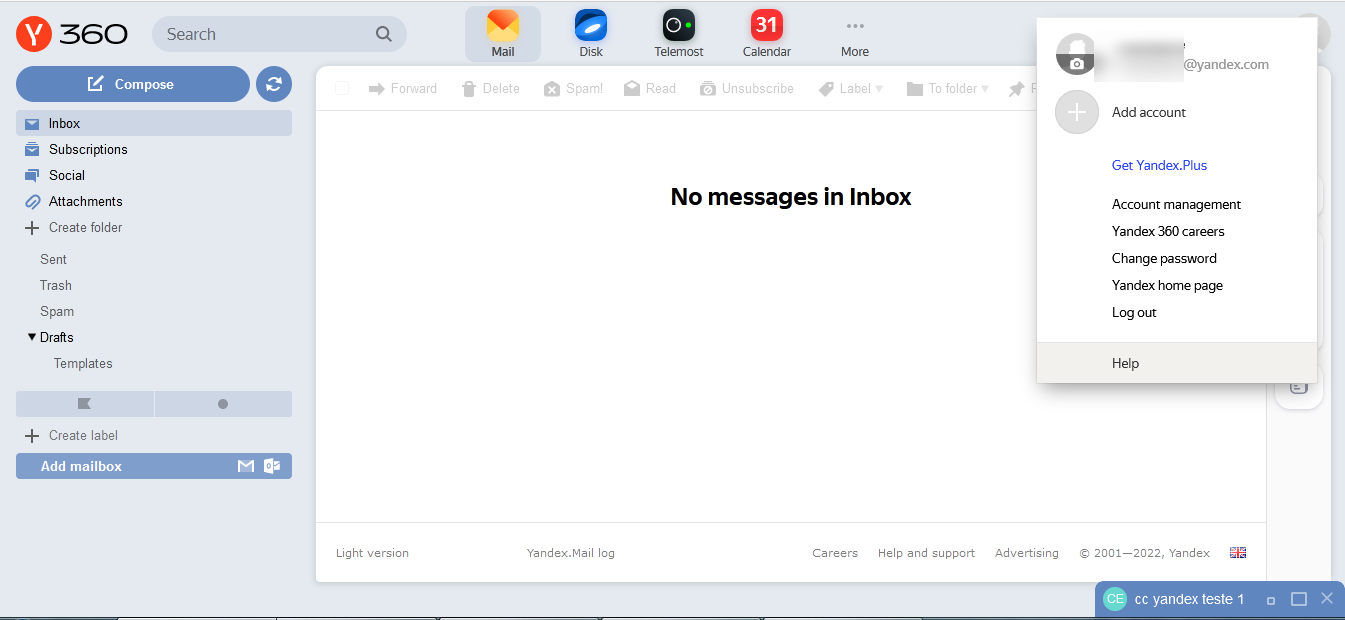
Task: Open Yandex Disk
Action: 591,34
